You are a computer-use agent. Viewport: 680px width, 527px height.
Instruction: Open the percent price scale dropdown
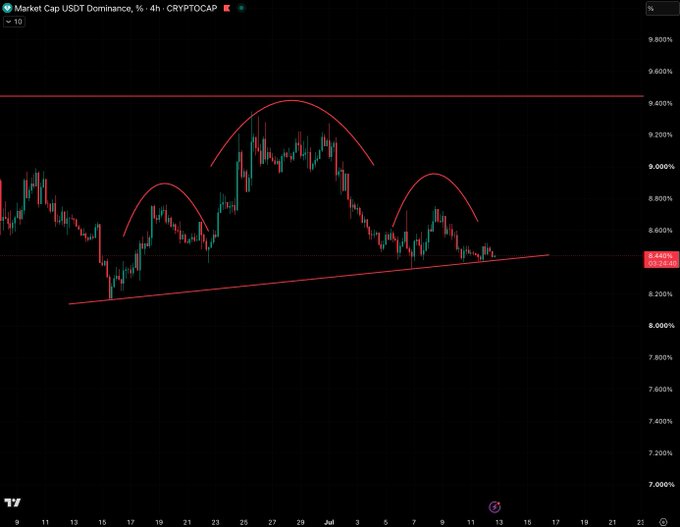[661, 8]
